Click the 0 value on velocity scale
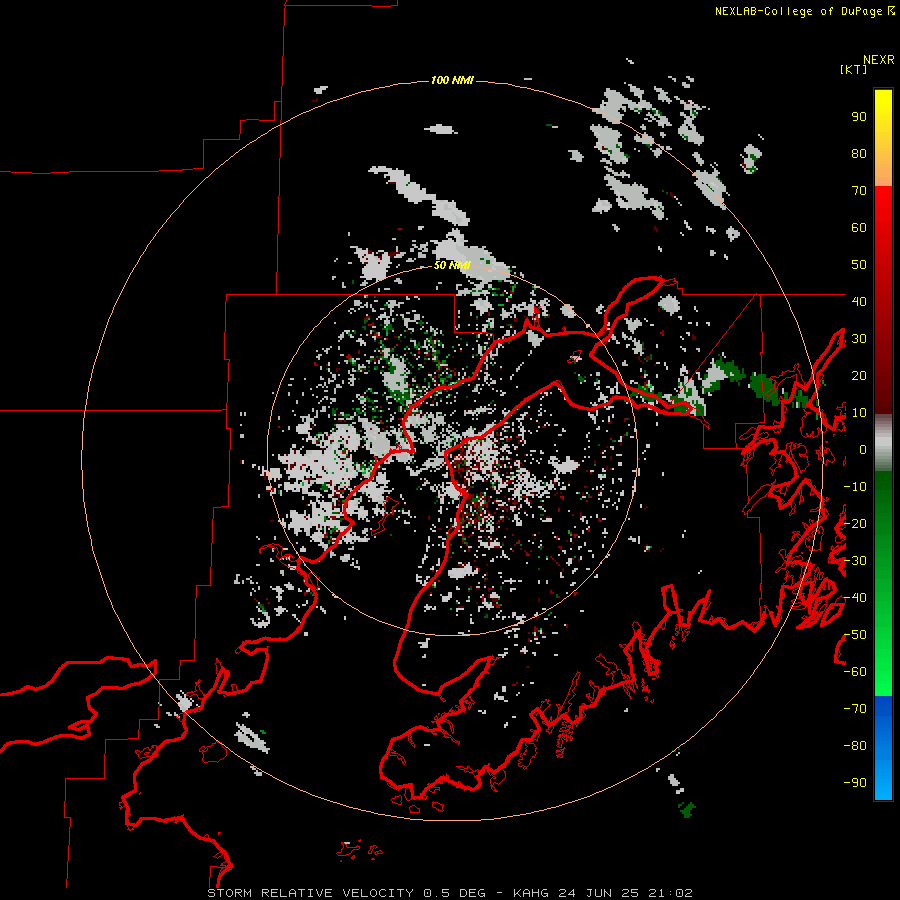The width and height of the screenshot is (900, 900). point(863,449)
